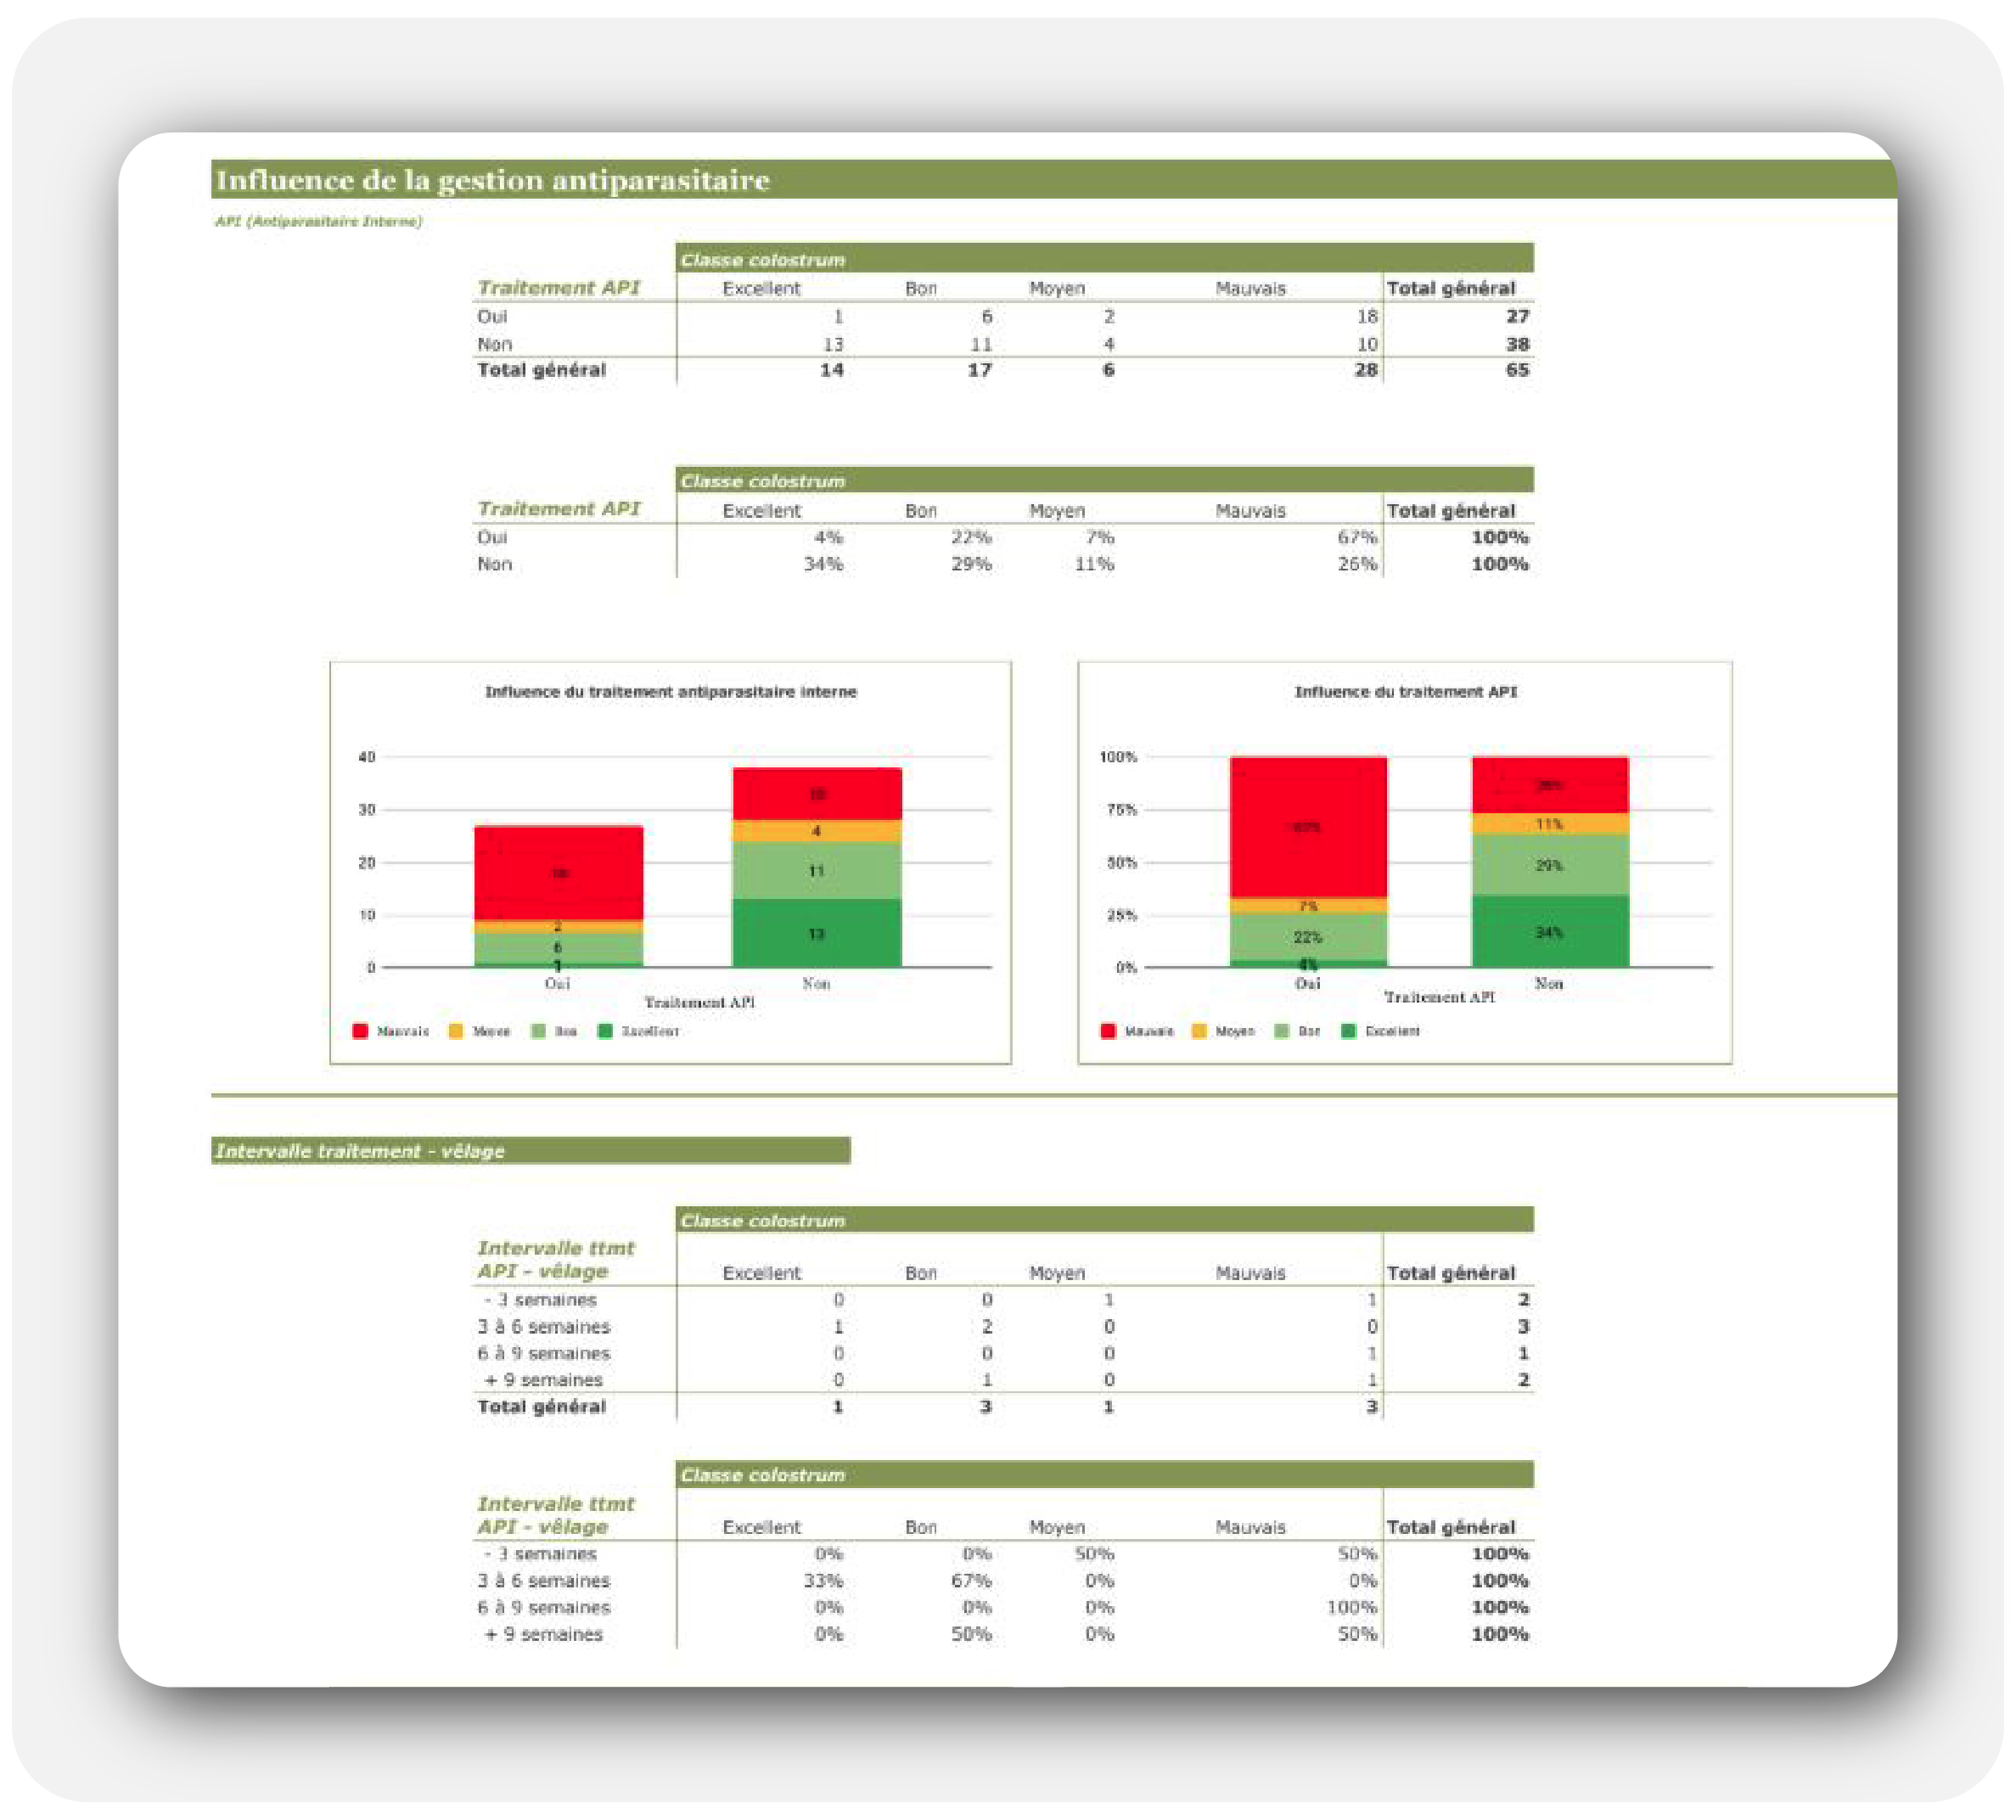Click the Classe colostrum header of the first table
This screenshot has width=2016, height=1820.
pos(764,260)
